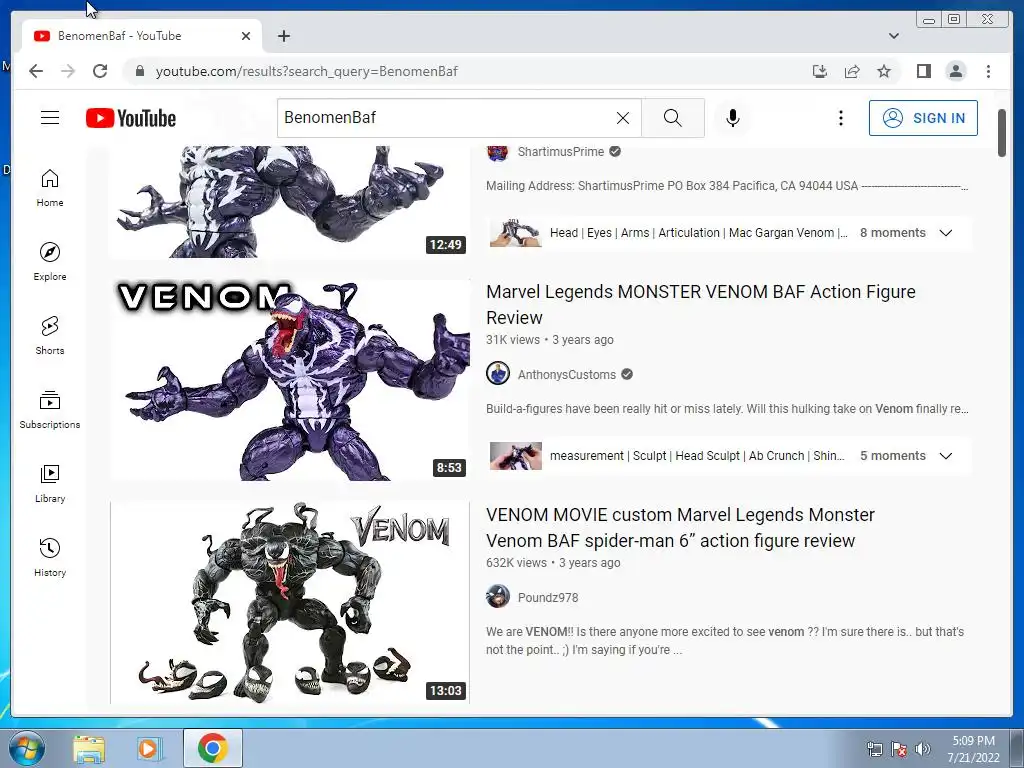Visit the ShartimusPrime channel
1024x768 pixels.
pos(560,152)
